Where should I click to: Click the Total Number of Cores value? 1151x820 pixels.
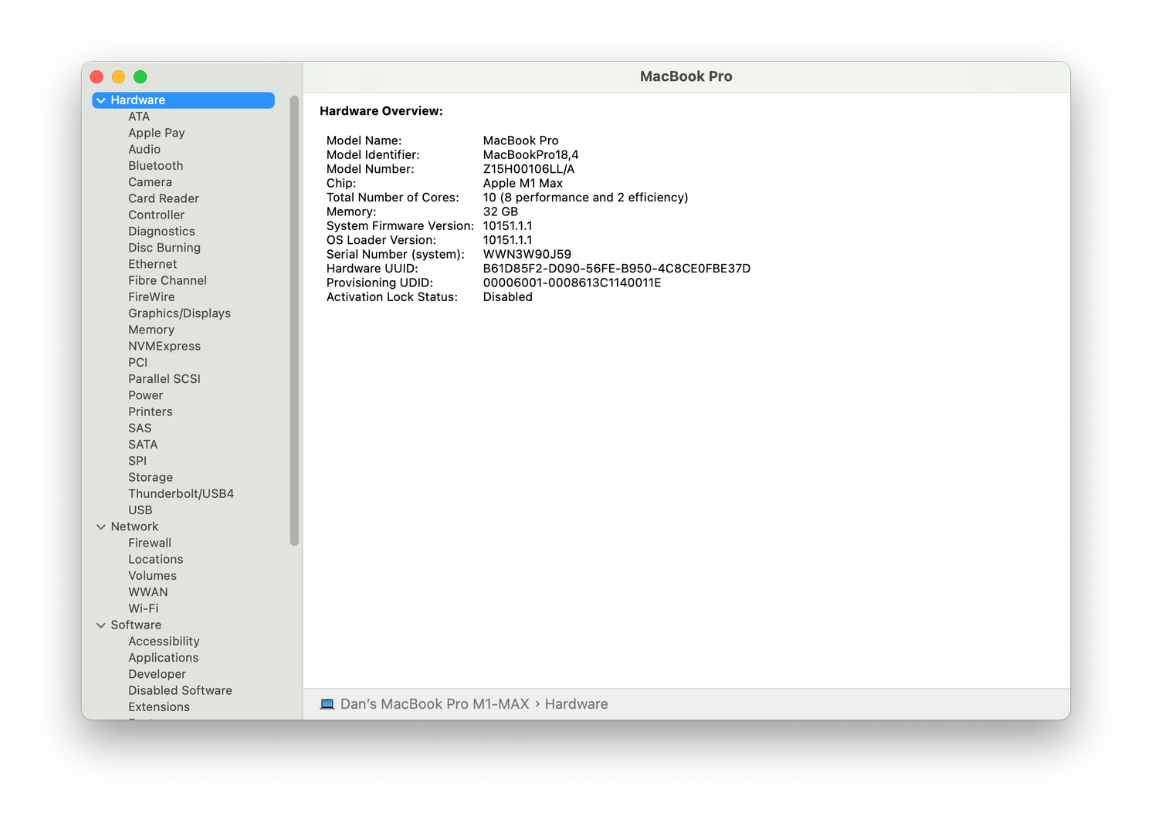(585, 197)
